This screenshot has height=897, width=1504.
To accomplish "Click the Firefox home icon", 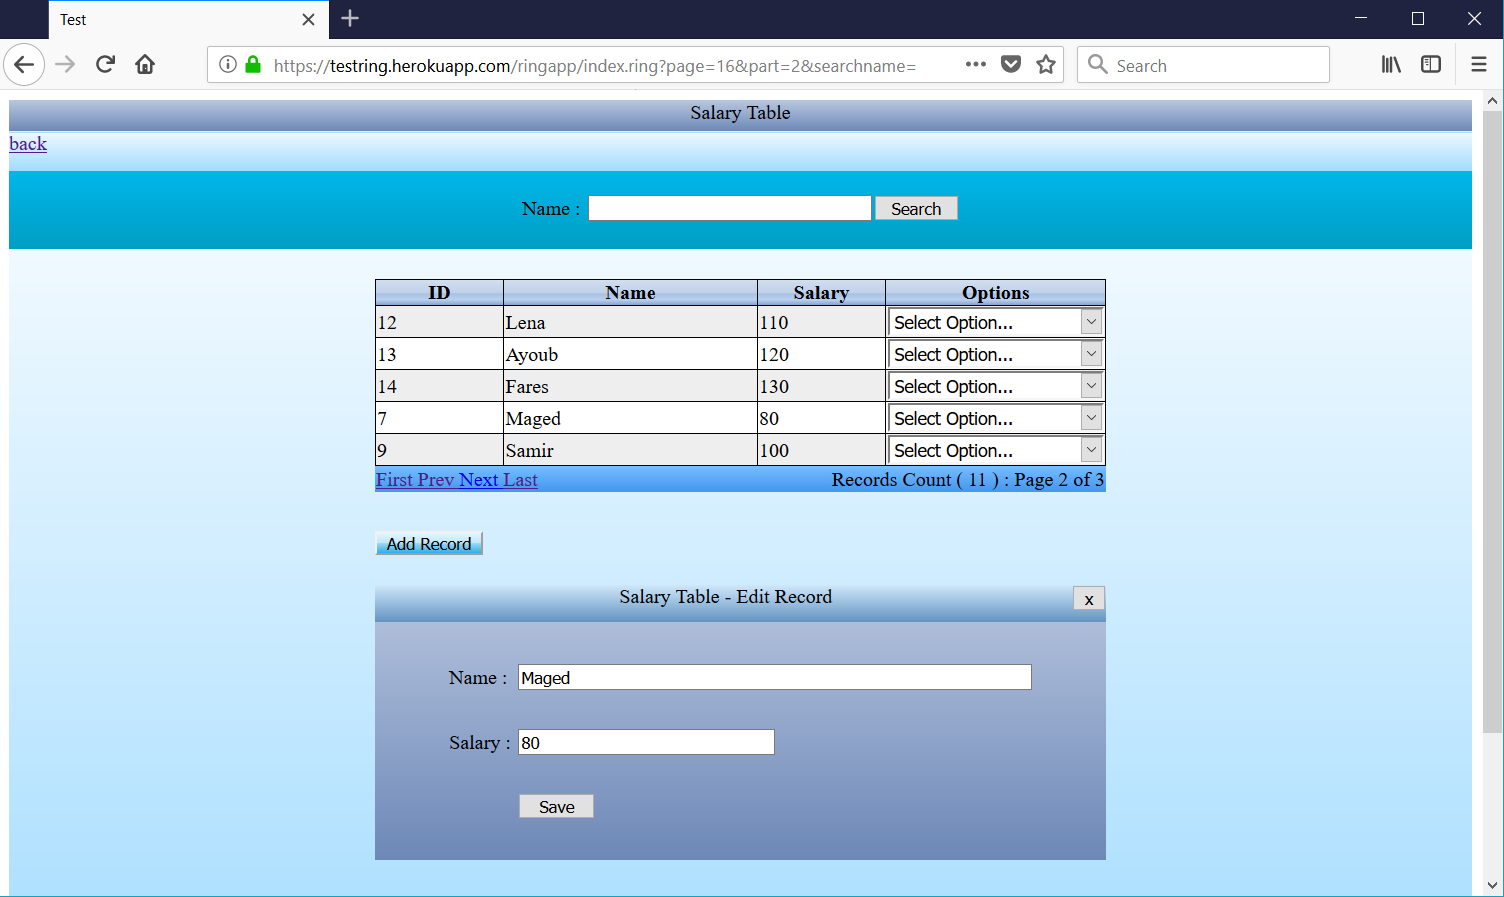I will pyautogui.click(x=144, y=64).
